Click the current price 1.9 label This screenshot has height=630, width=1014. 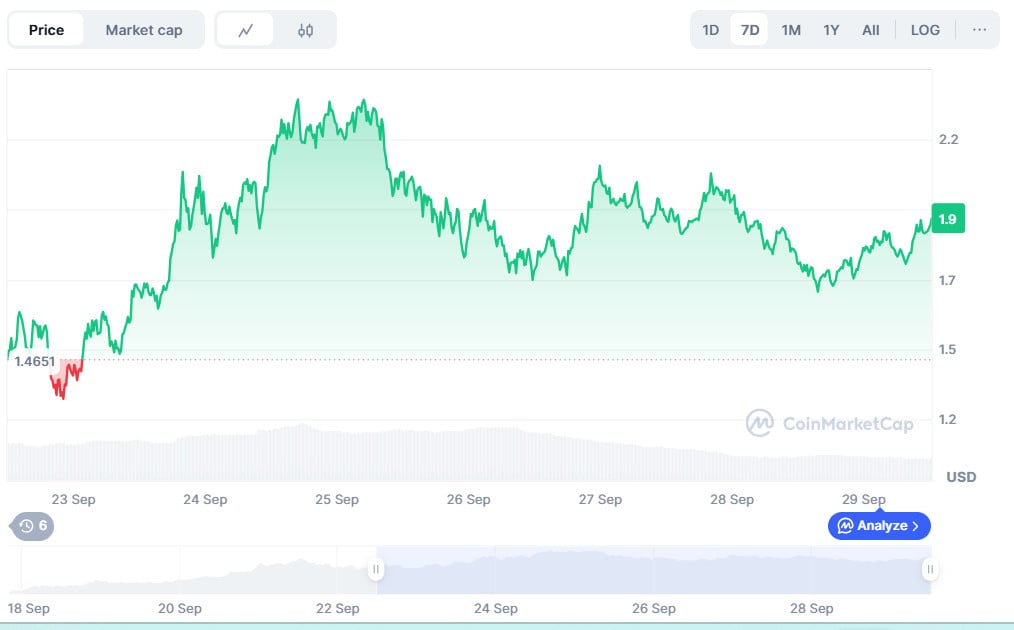point(947,219)
